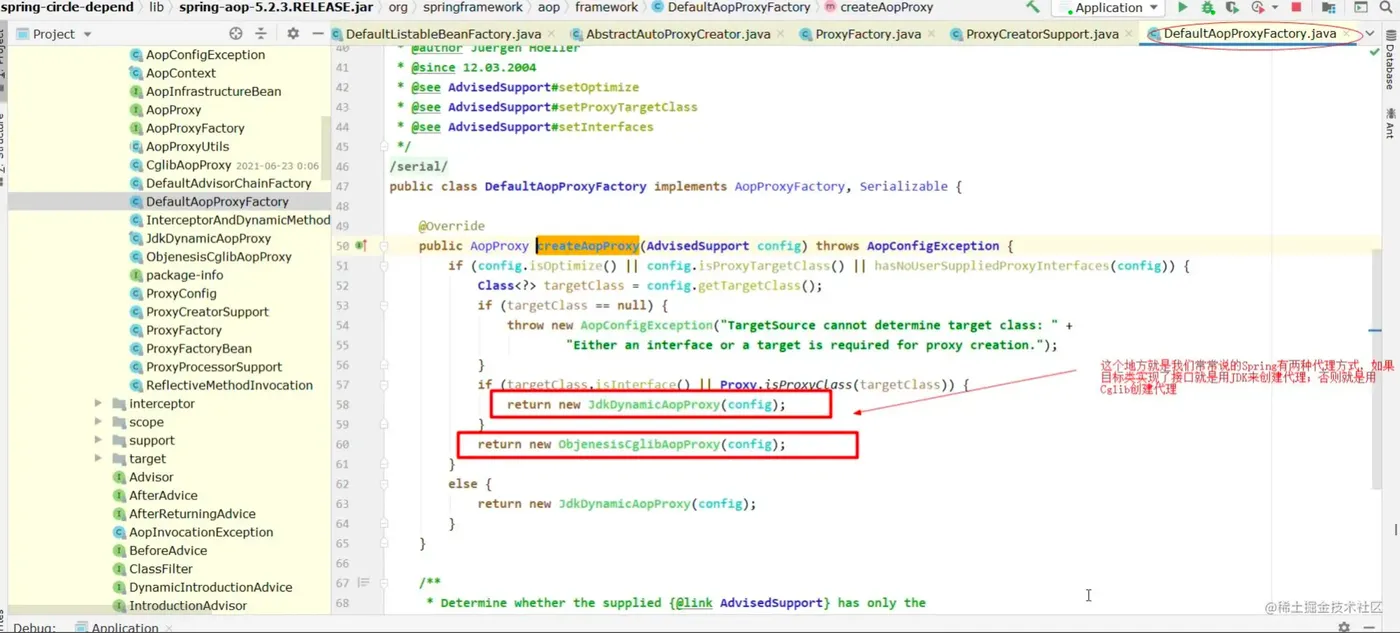Click DefaultAopProxyFactory breadcrumb in navigation bar

[x=730, y=7]
